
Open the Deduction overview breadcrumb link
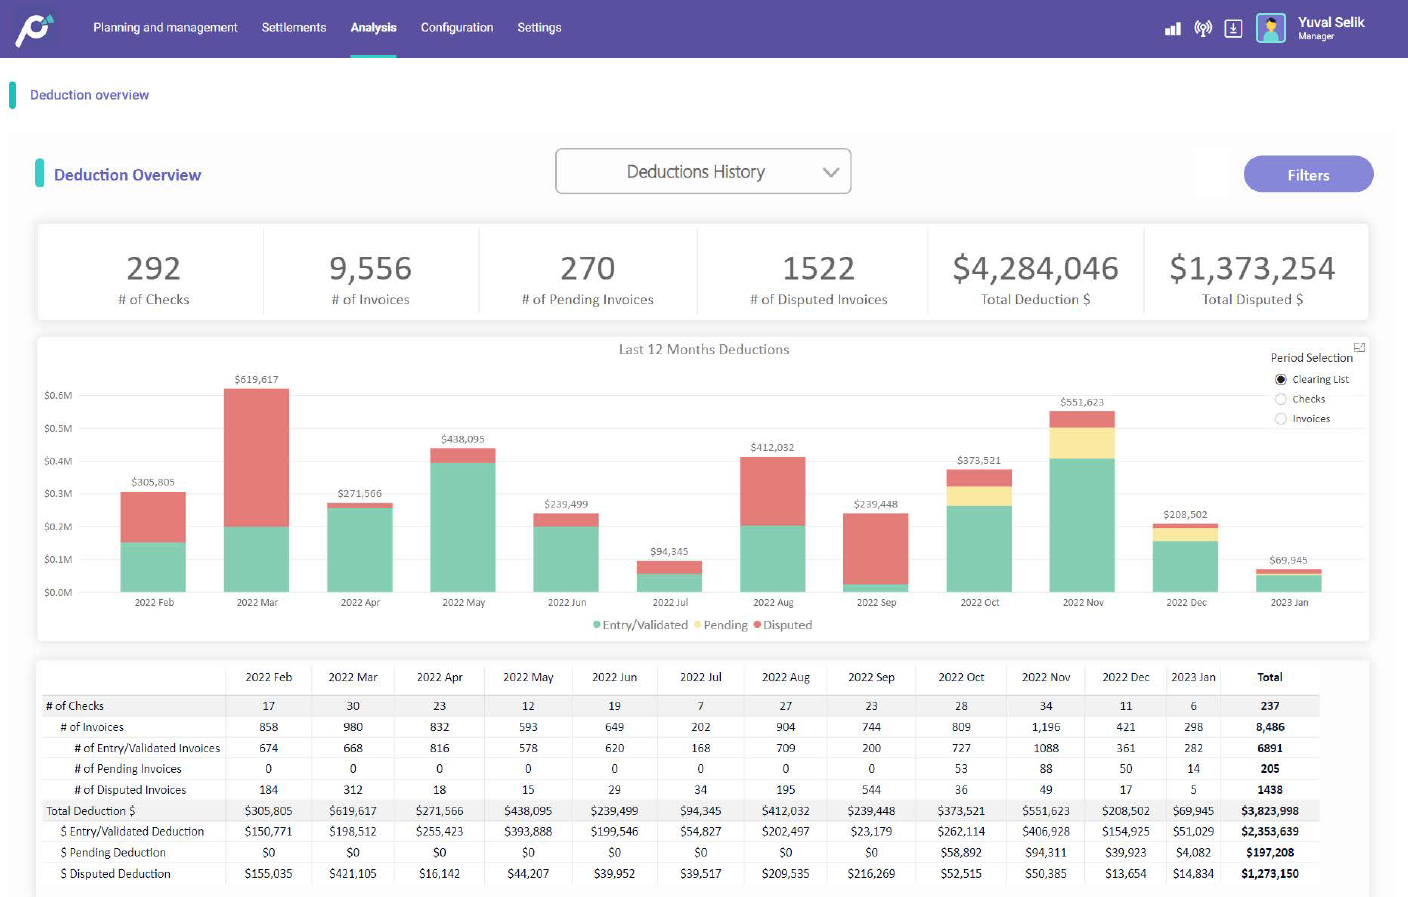click(88, 95)
